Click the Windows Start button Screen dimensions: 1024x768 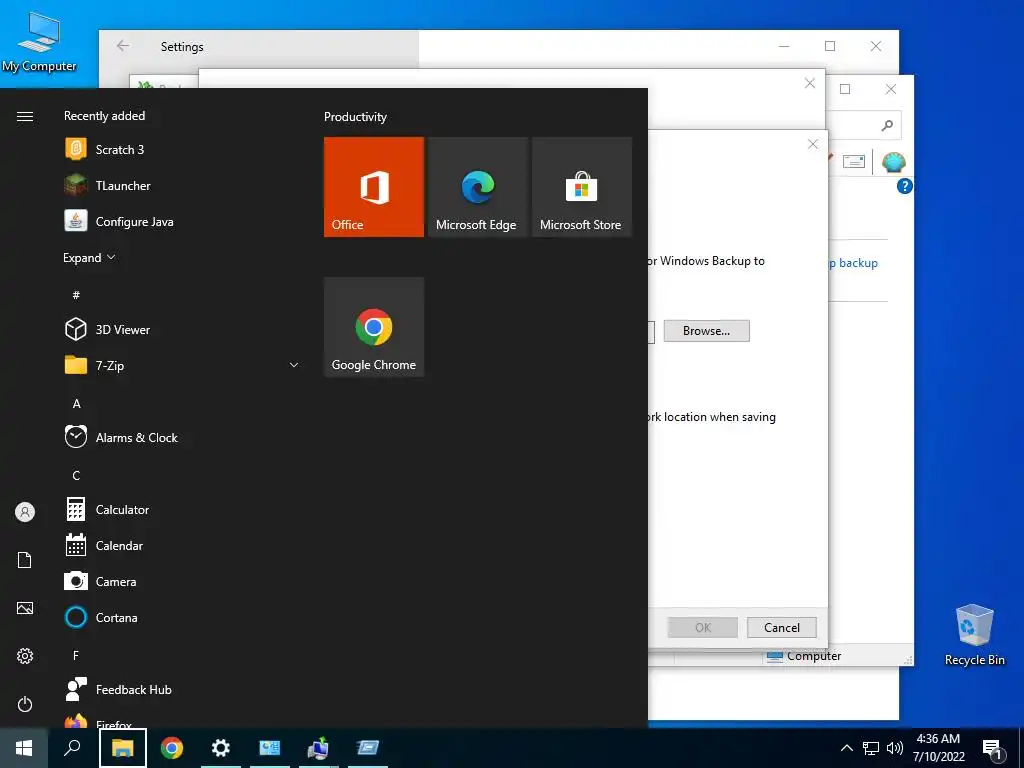pos(24,748)
